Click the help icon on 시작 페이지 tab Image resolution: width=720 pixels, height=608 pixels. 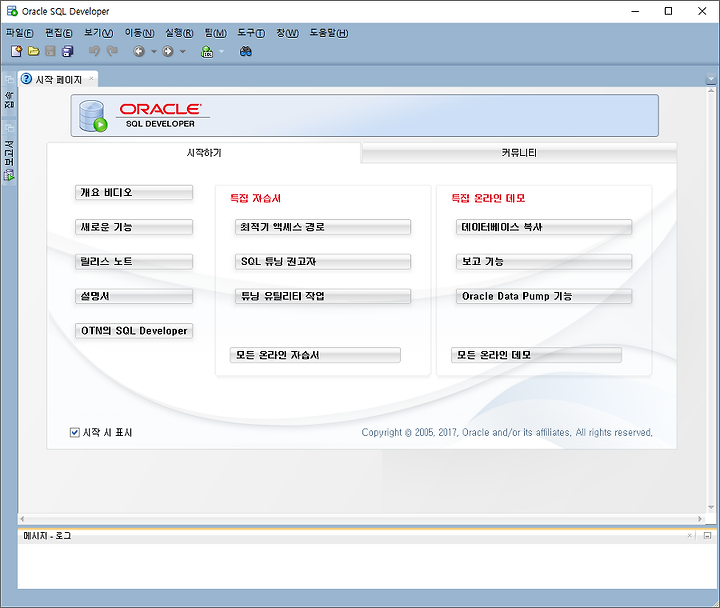tap(27, 79)
